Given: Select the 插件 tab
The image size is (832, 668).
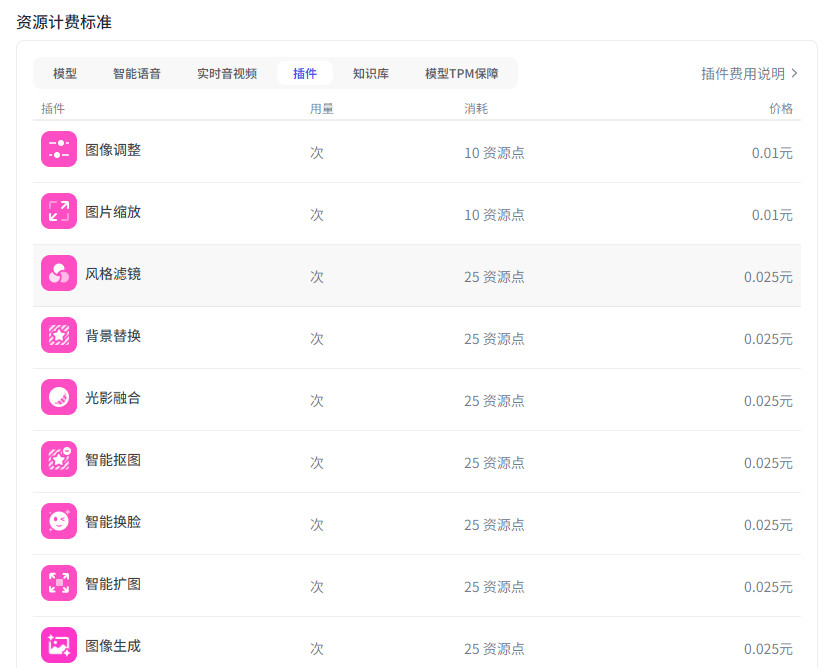Looking at the screenshot, I should tap(305, 73).
